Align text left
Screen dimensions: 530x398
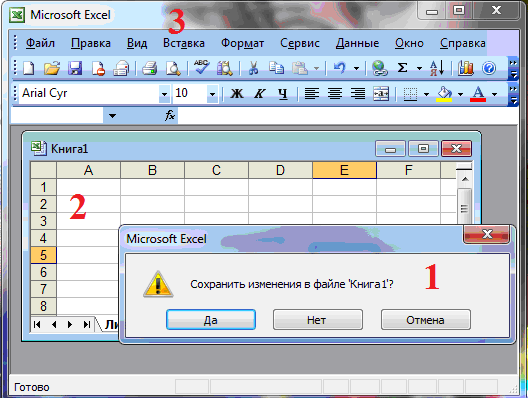[312, 93]
